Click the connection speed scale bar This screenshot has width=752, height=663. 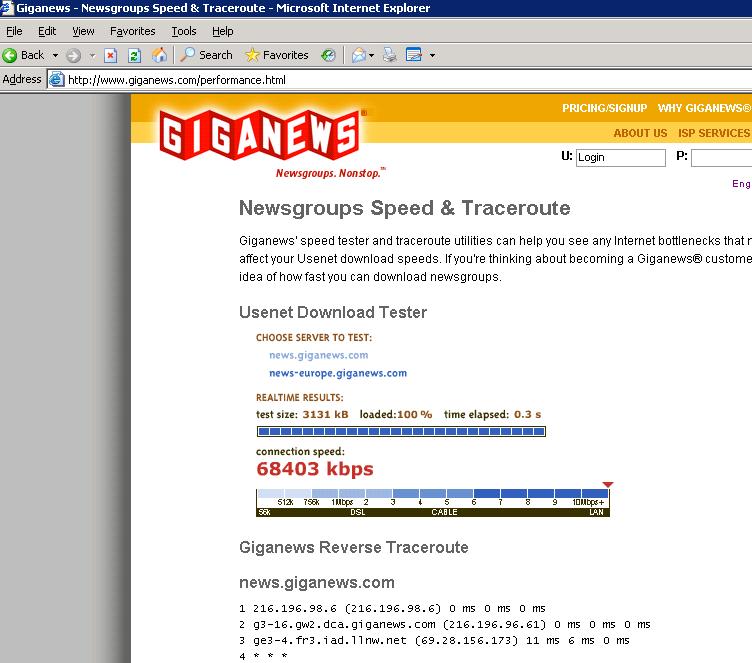click(432, 501)
